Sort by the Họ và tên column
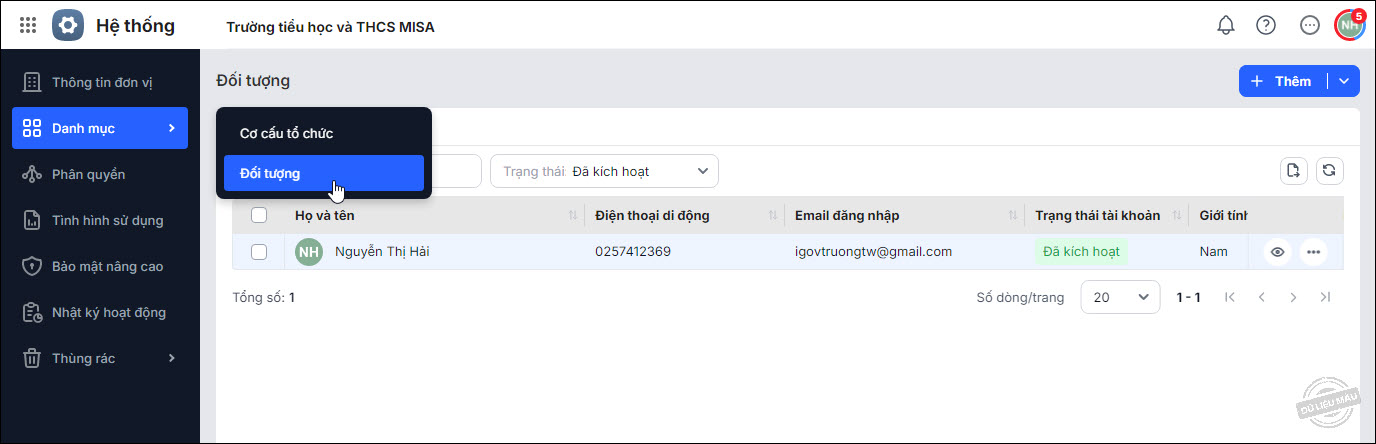 point(573,215)
